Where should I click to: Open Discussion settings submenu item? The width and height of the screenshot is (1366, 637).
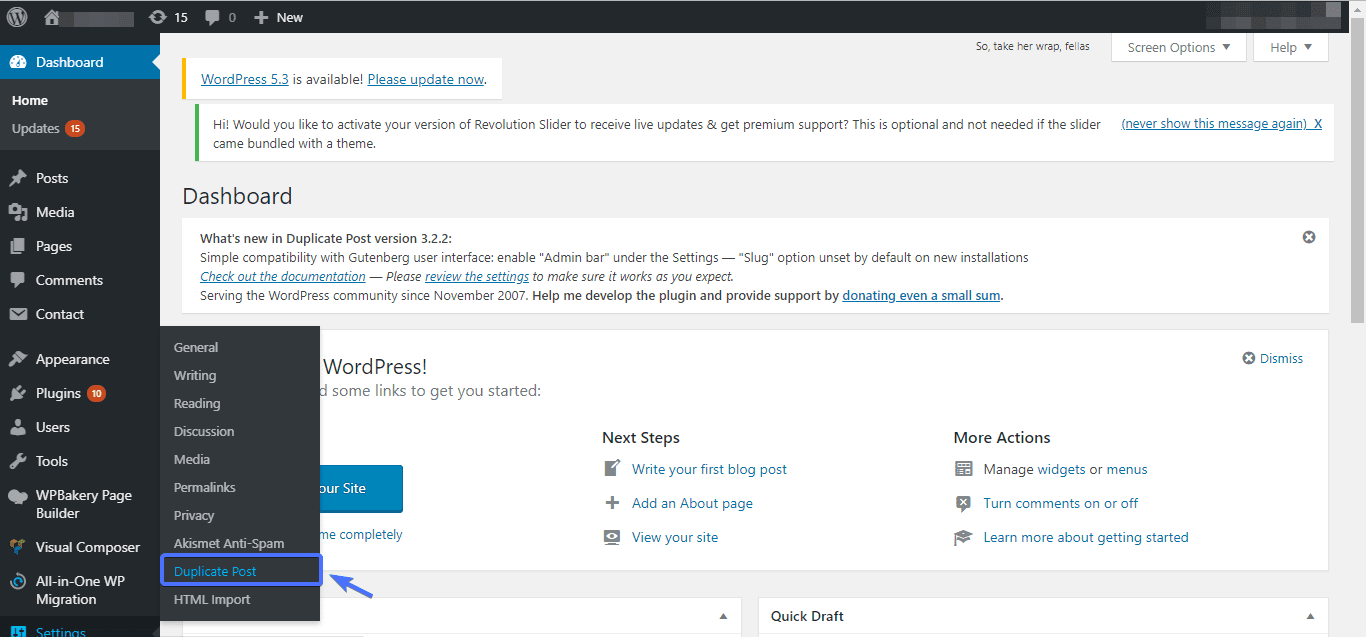tap(204, 431)
